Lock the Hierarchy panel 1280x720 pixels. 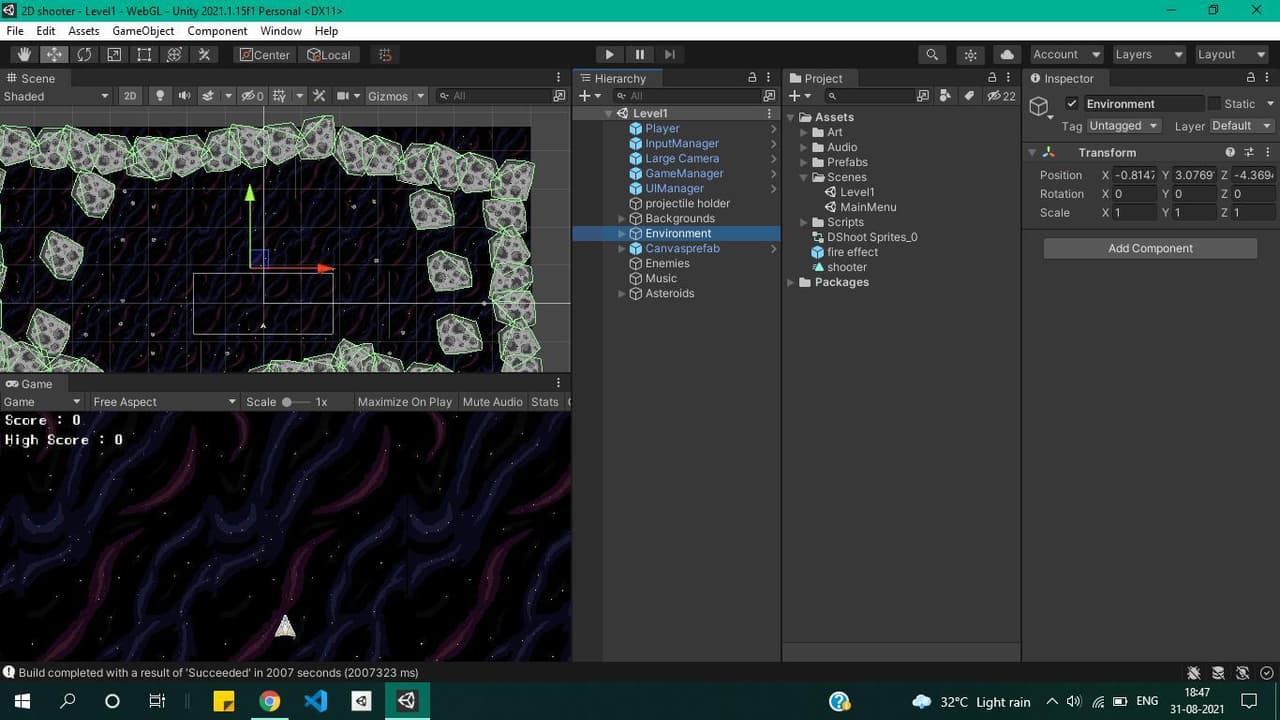752,78
